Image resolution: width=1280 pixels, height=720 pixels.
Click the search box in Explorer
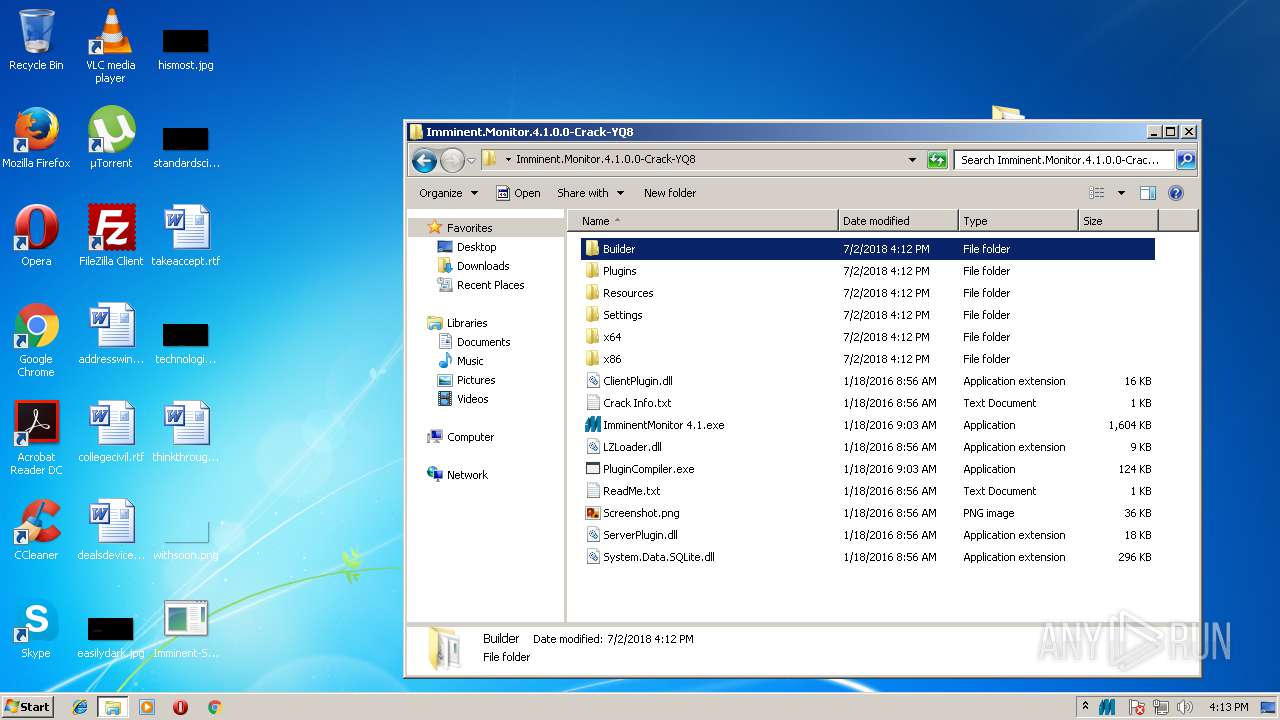[1063, 160]
